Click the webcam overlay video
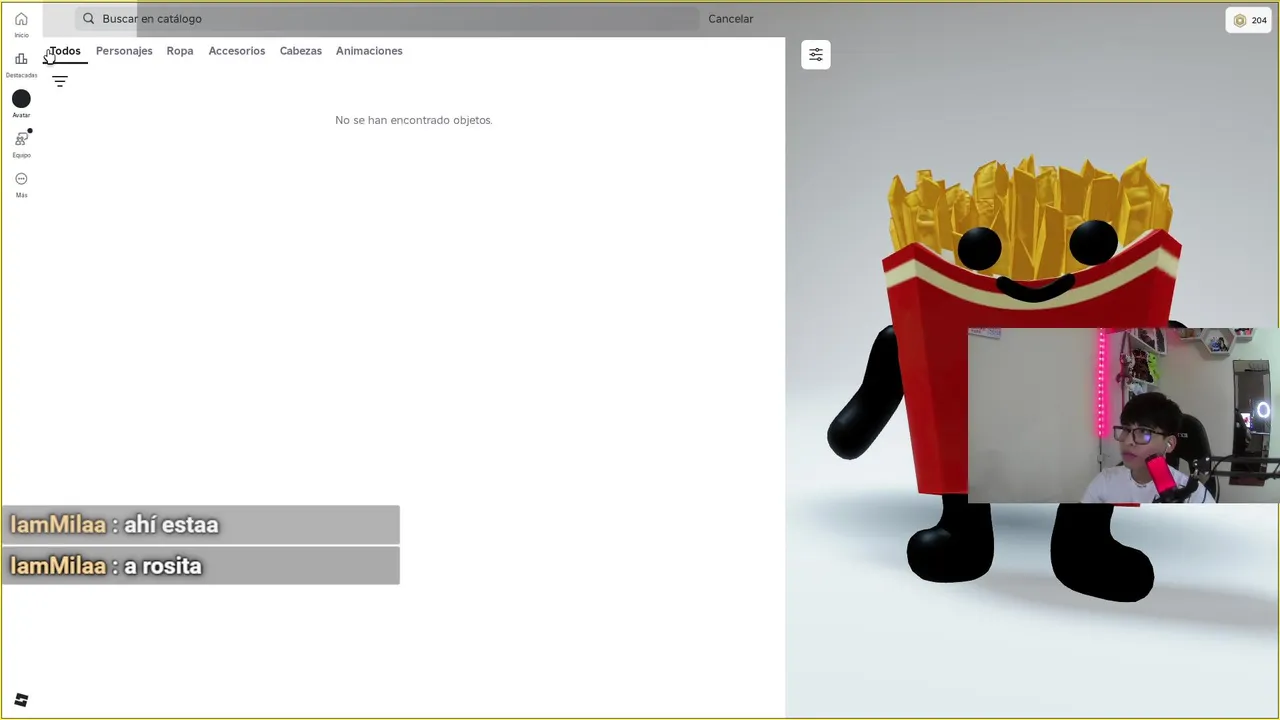 click(1123, 415)
